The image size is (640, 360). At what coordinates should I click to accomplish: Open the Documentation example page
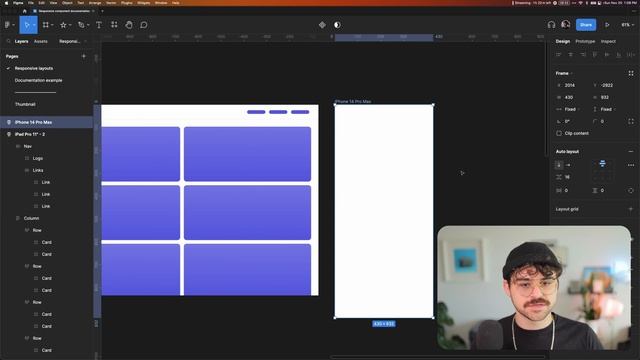(x=38, y=80)
